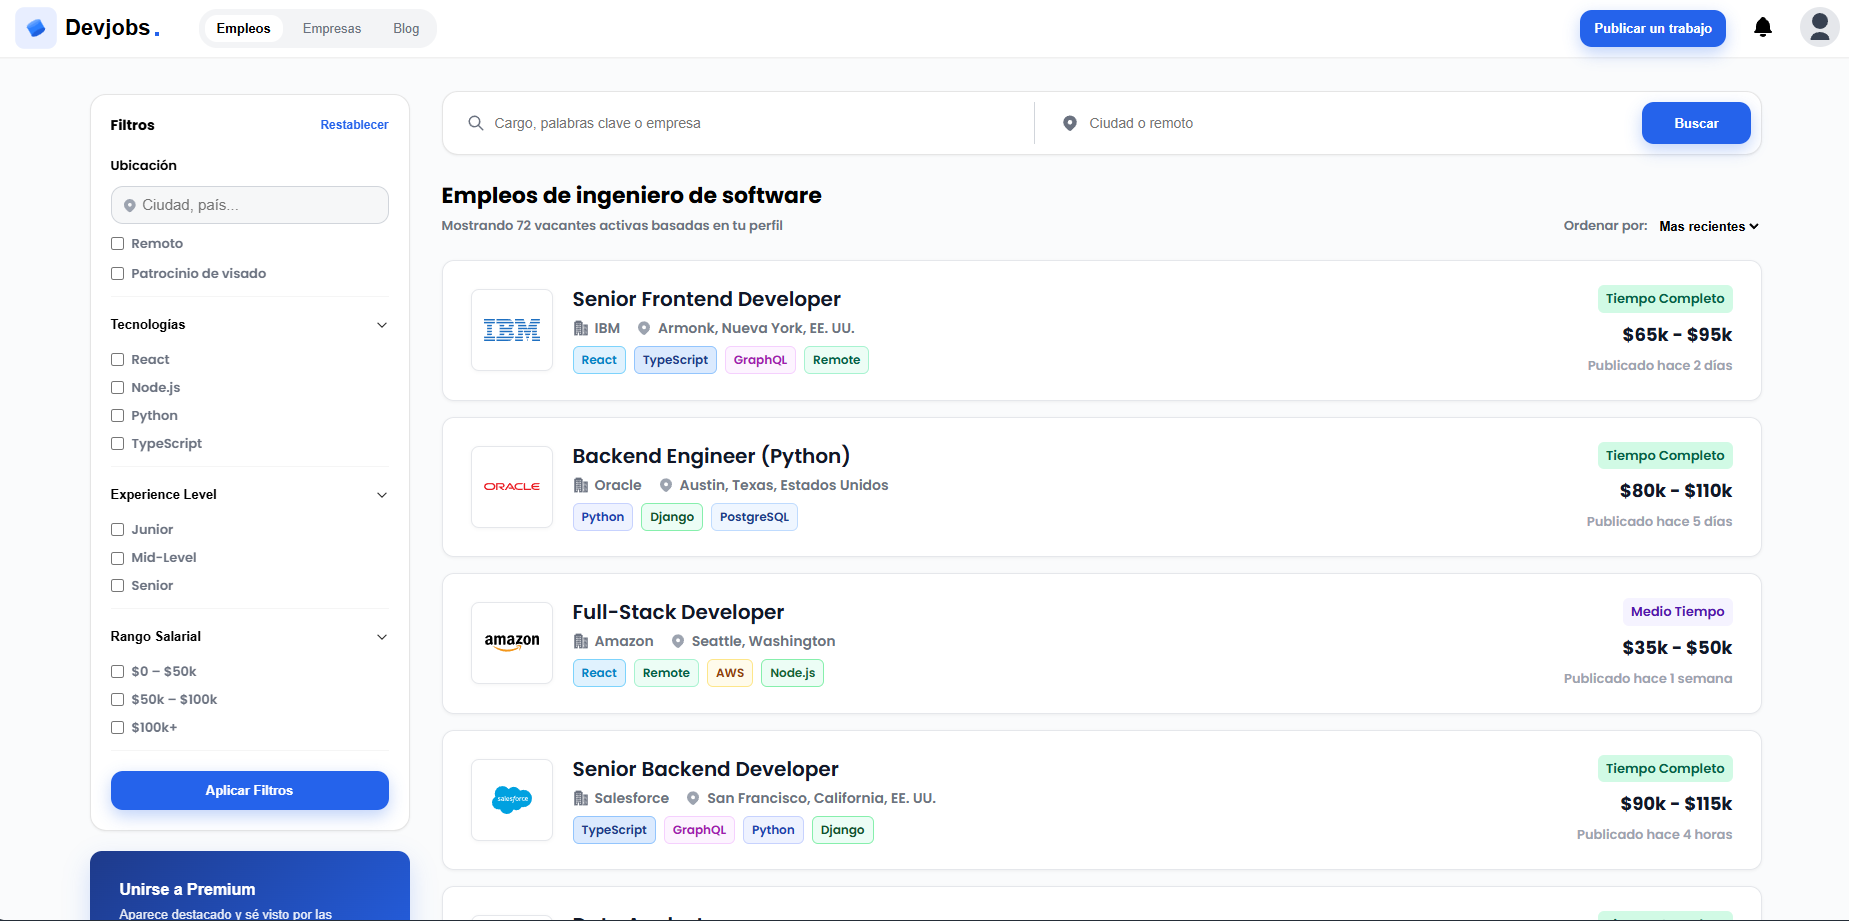Enable the Remoto filter checkbox
Image resolution: width=1849 pixels, height=921 pixels.
[117, 243]
